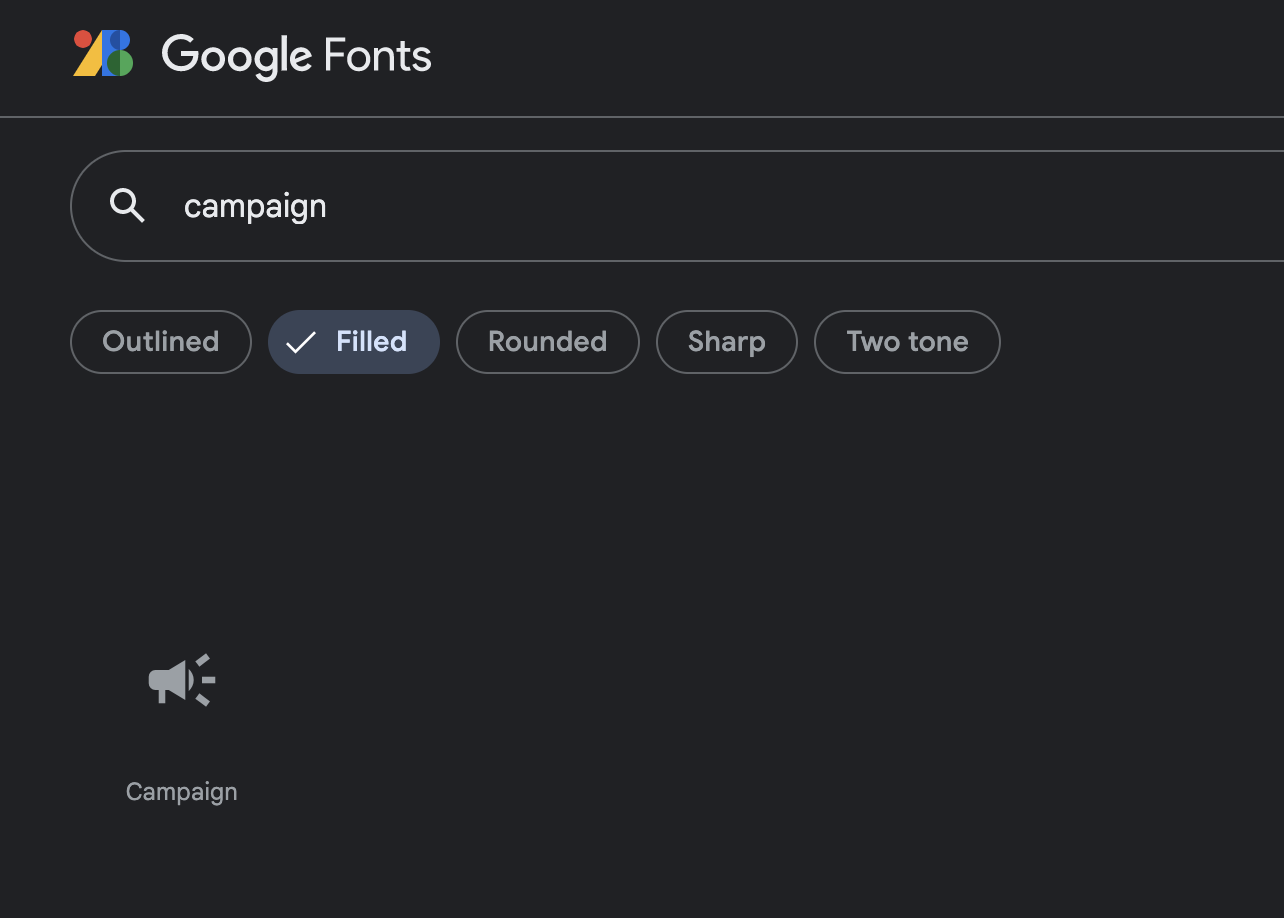Click the Campaign result label text
The image size is (1284, 918).
181,791
